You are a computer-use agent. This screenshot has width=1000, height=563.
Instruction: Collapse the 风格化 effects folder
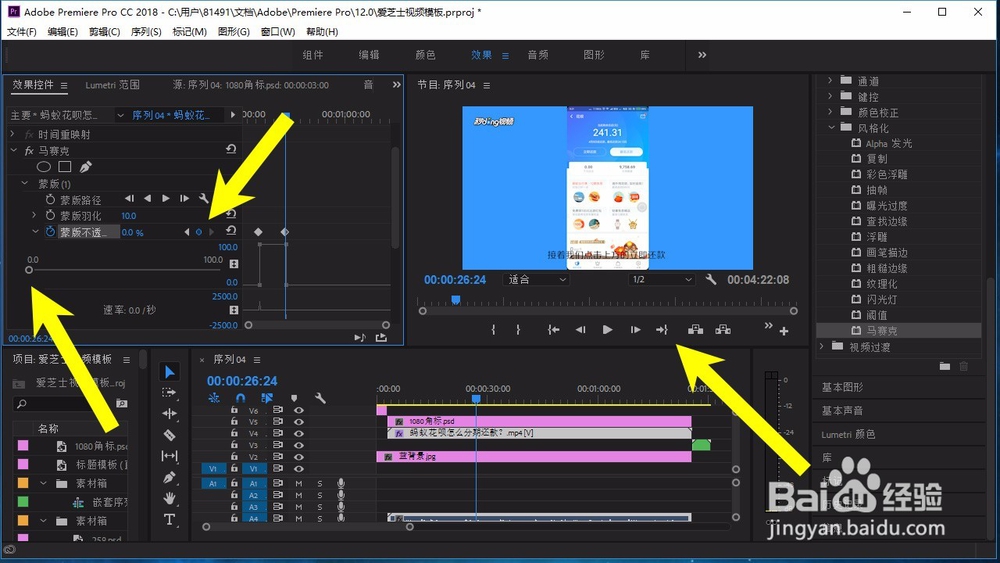831,128
